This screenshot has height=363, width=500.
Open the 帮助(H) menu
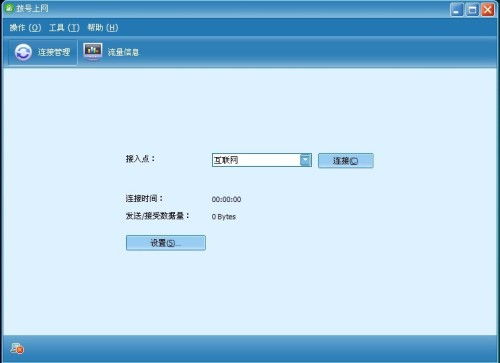103,28
